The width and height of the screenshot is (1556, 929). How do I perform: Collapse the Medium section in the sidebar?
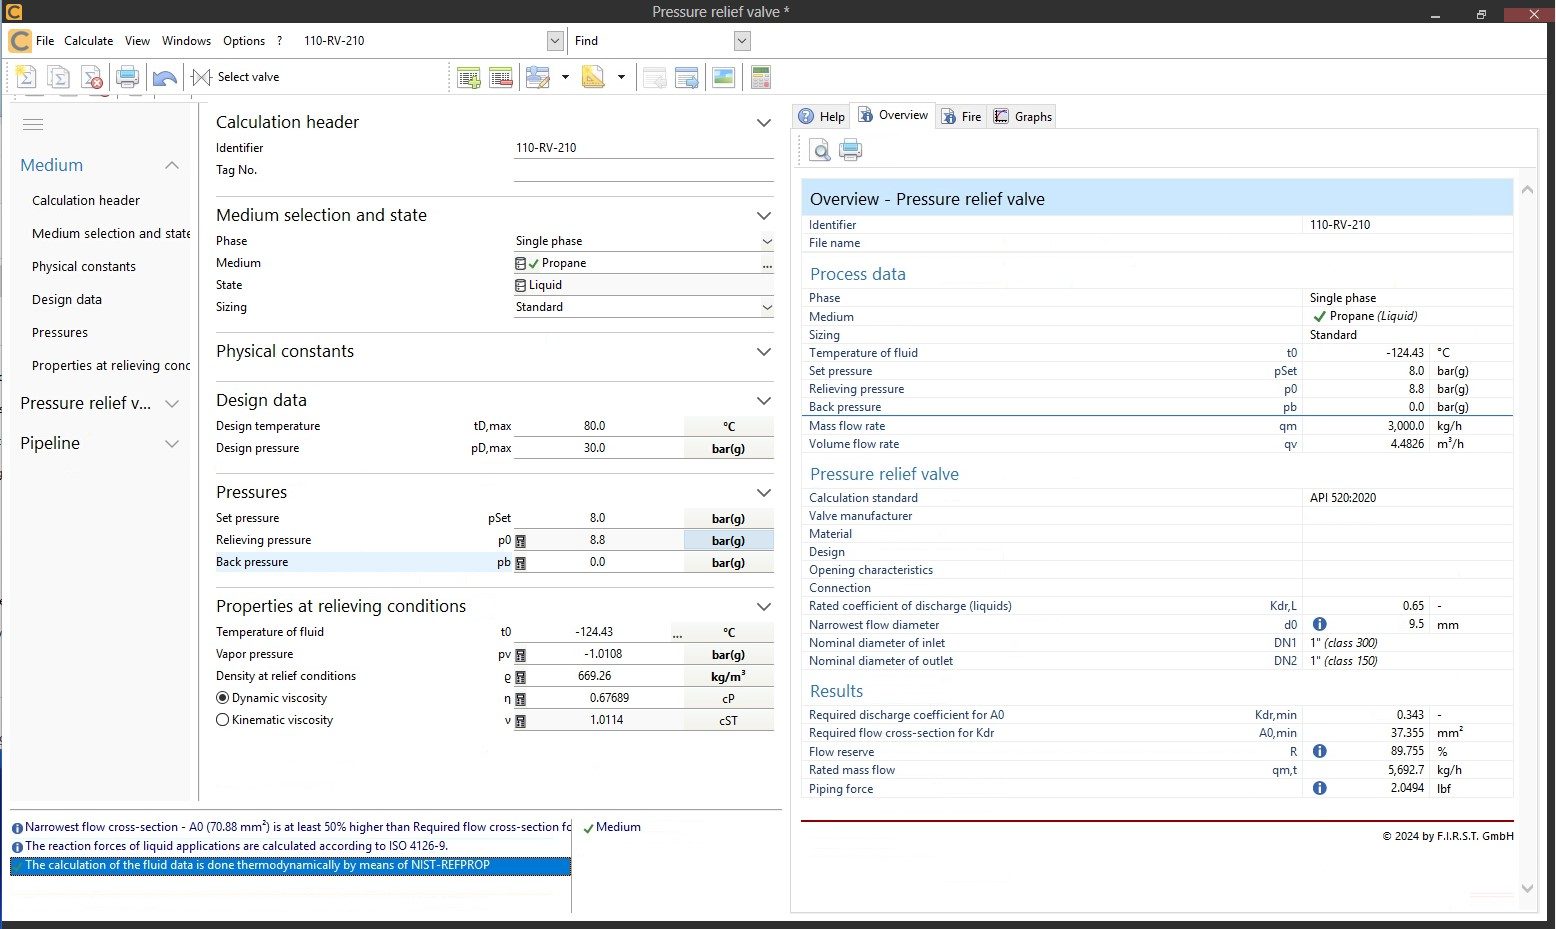point(172,165)
